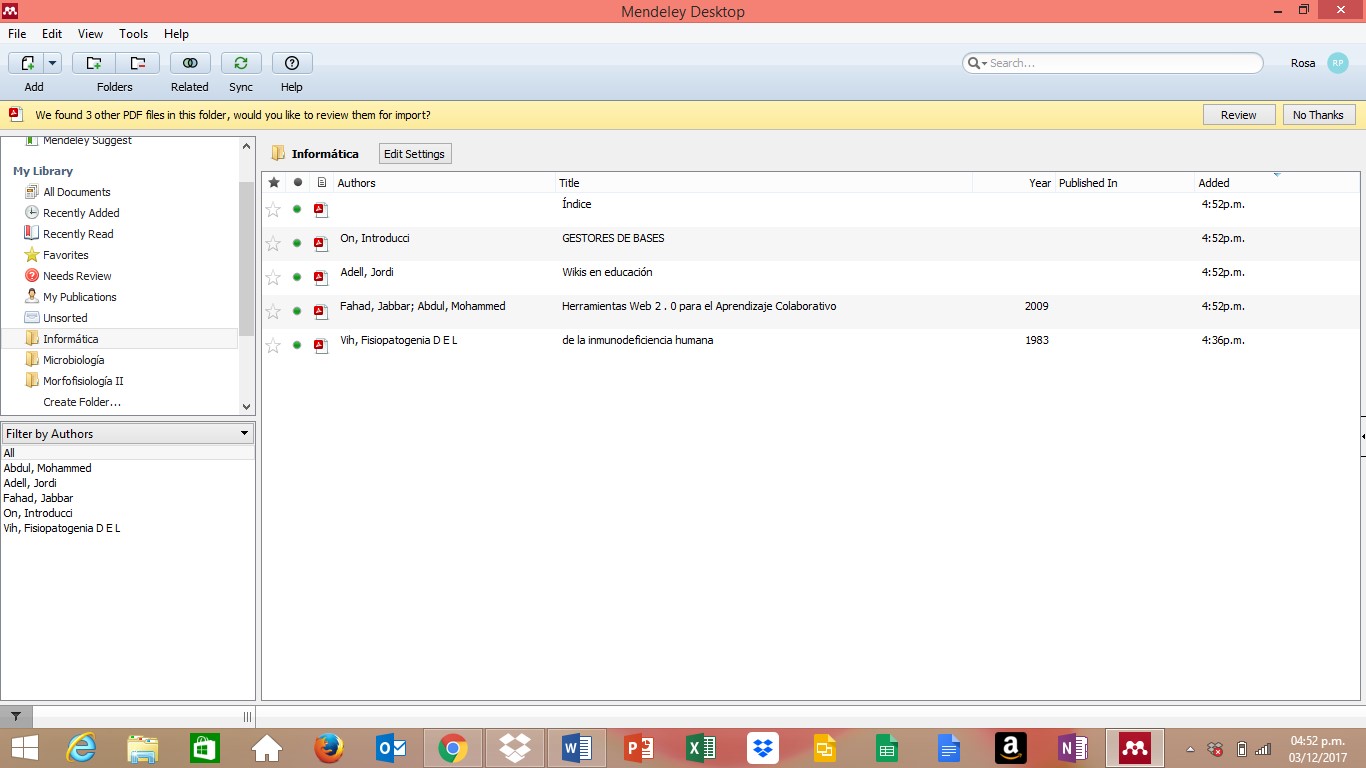Sort by the favorites star column header
This screenshot has width=1366, height=768.
point(274,183)
